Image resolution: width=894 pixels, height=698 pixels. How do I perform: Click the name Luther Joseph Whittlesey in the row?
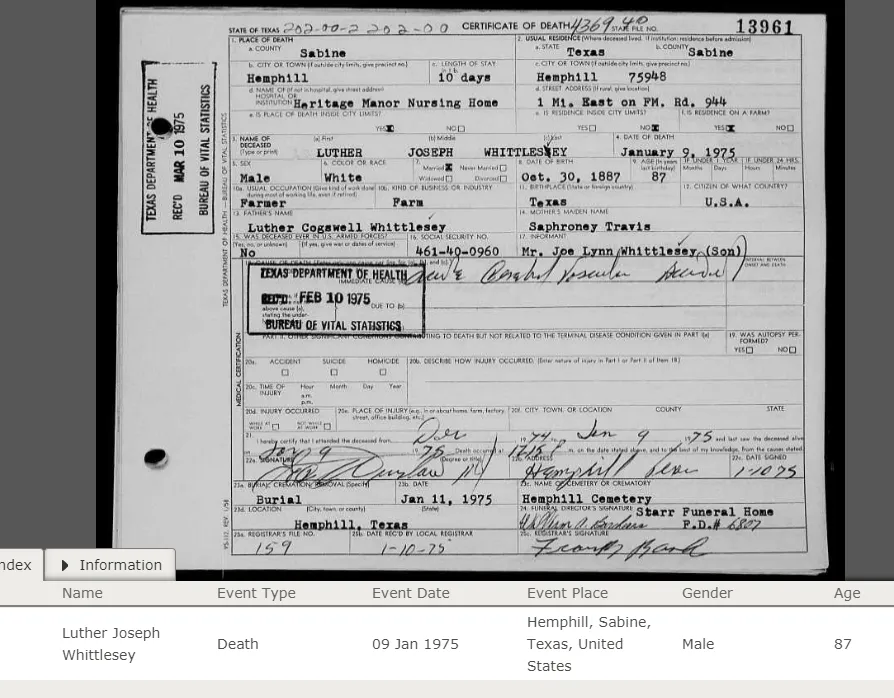click(x=111, y=644)
